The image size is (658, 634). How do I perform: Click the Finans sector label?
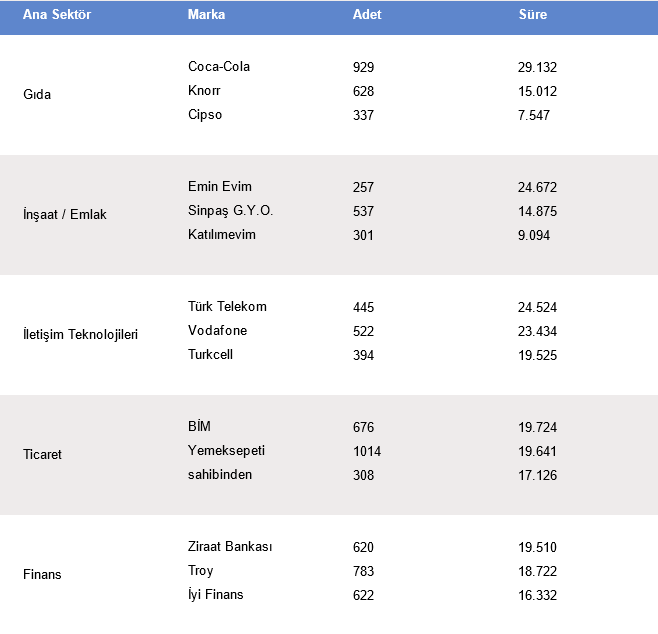coord(42,575)
